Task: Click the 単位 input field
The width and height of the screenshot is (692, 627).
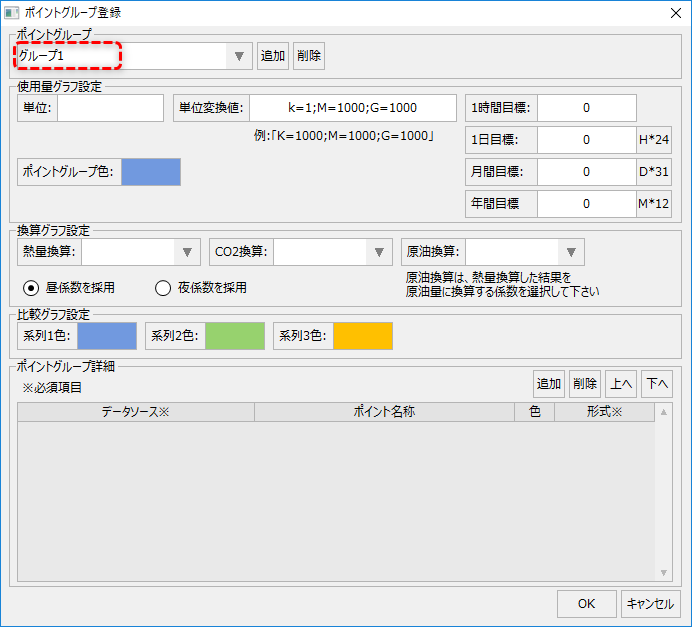Action: [110, 108]
